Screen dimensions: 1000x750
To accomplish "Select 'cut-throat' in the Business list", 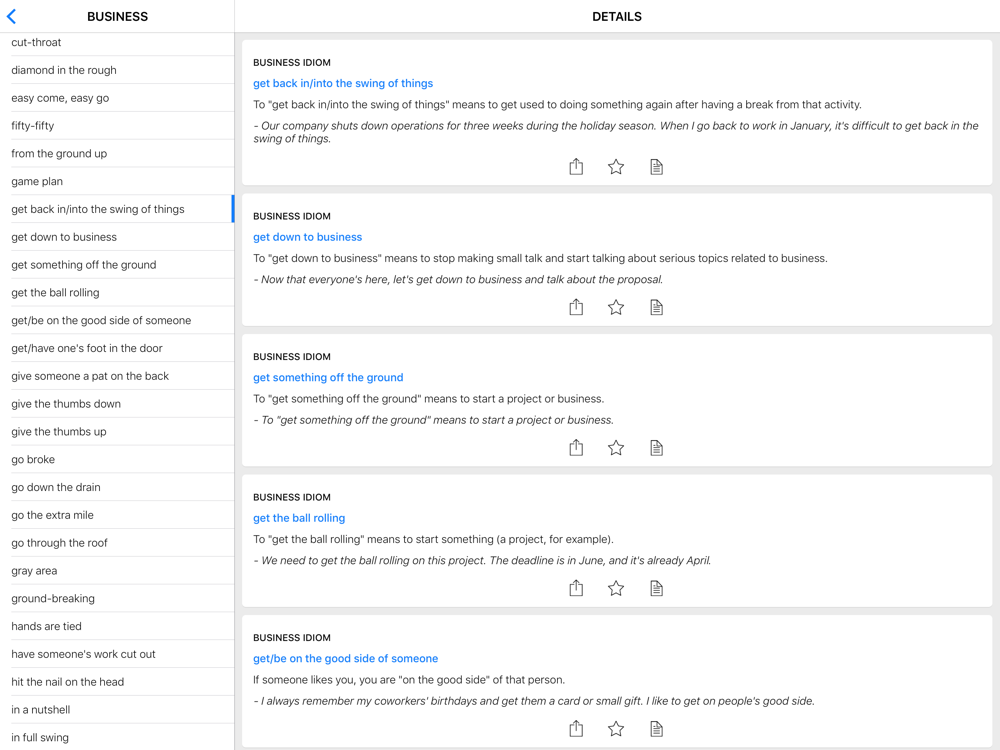I will [x=36, y=42].
